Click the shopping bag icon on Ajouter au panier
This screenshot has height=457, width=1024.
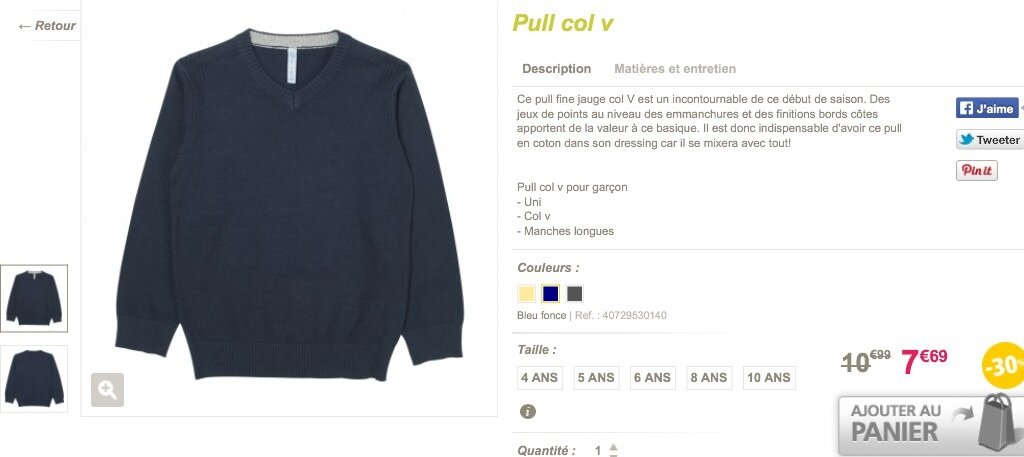(998, 422)
